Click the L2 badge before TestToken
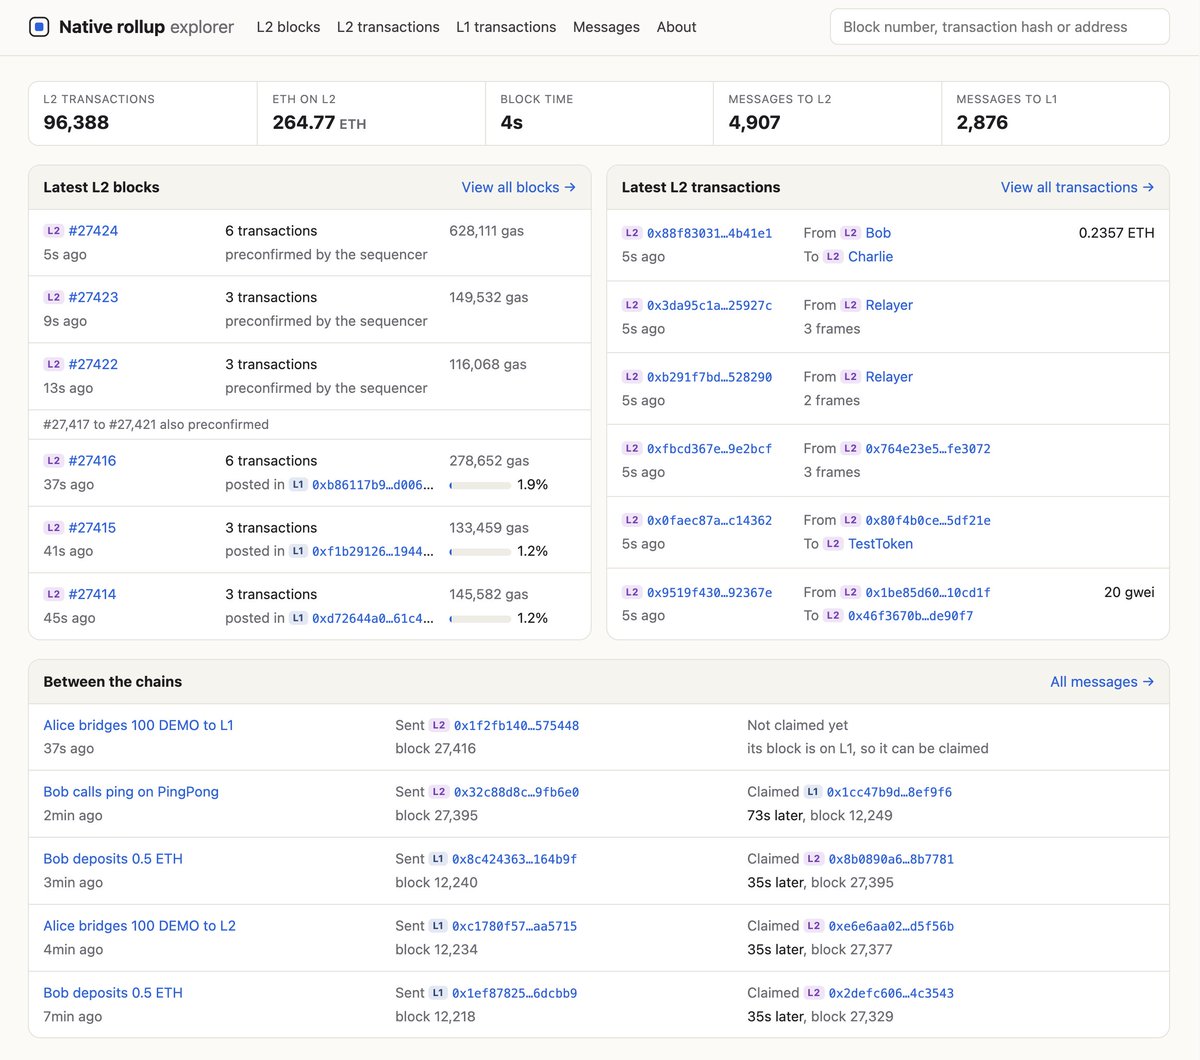The image size is (1200, 1060). (x=833, y=544)
